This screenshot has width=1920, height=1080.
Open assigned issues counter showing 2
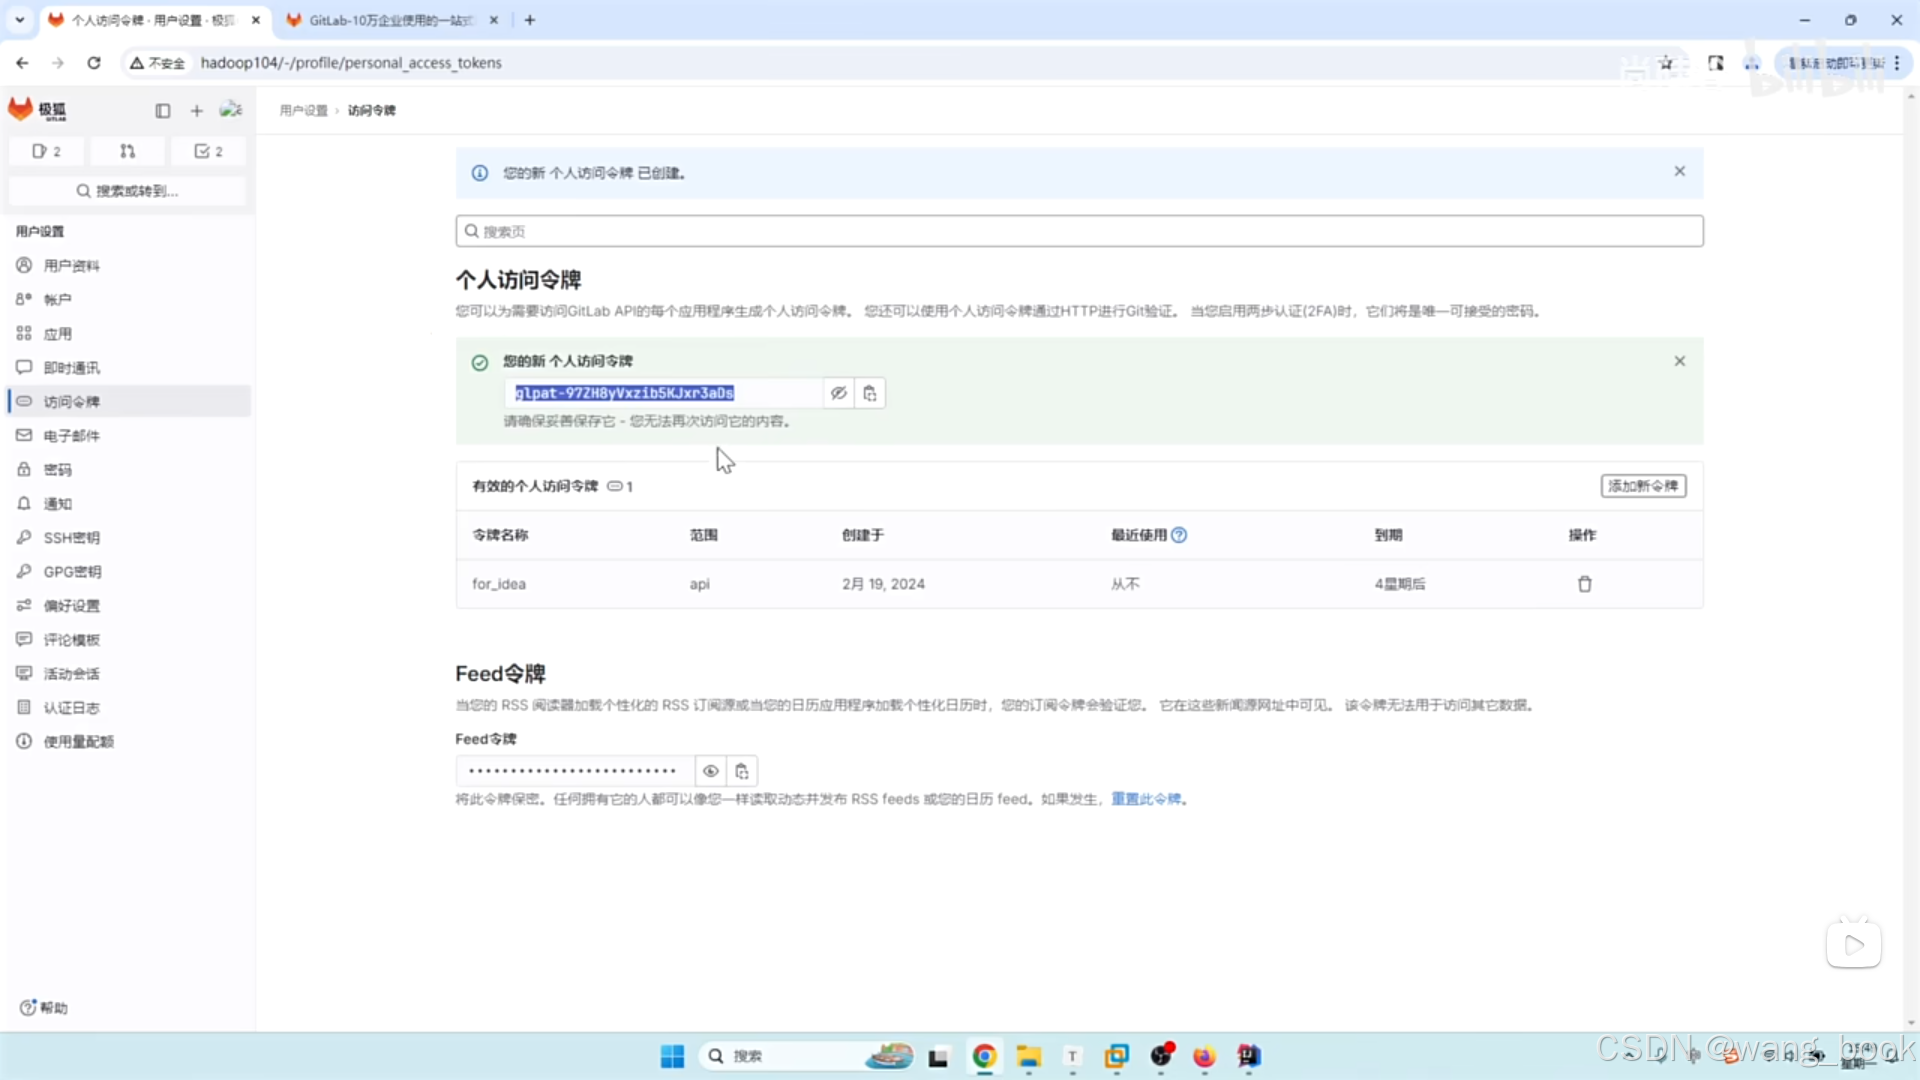click(x=46, y=151)
